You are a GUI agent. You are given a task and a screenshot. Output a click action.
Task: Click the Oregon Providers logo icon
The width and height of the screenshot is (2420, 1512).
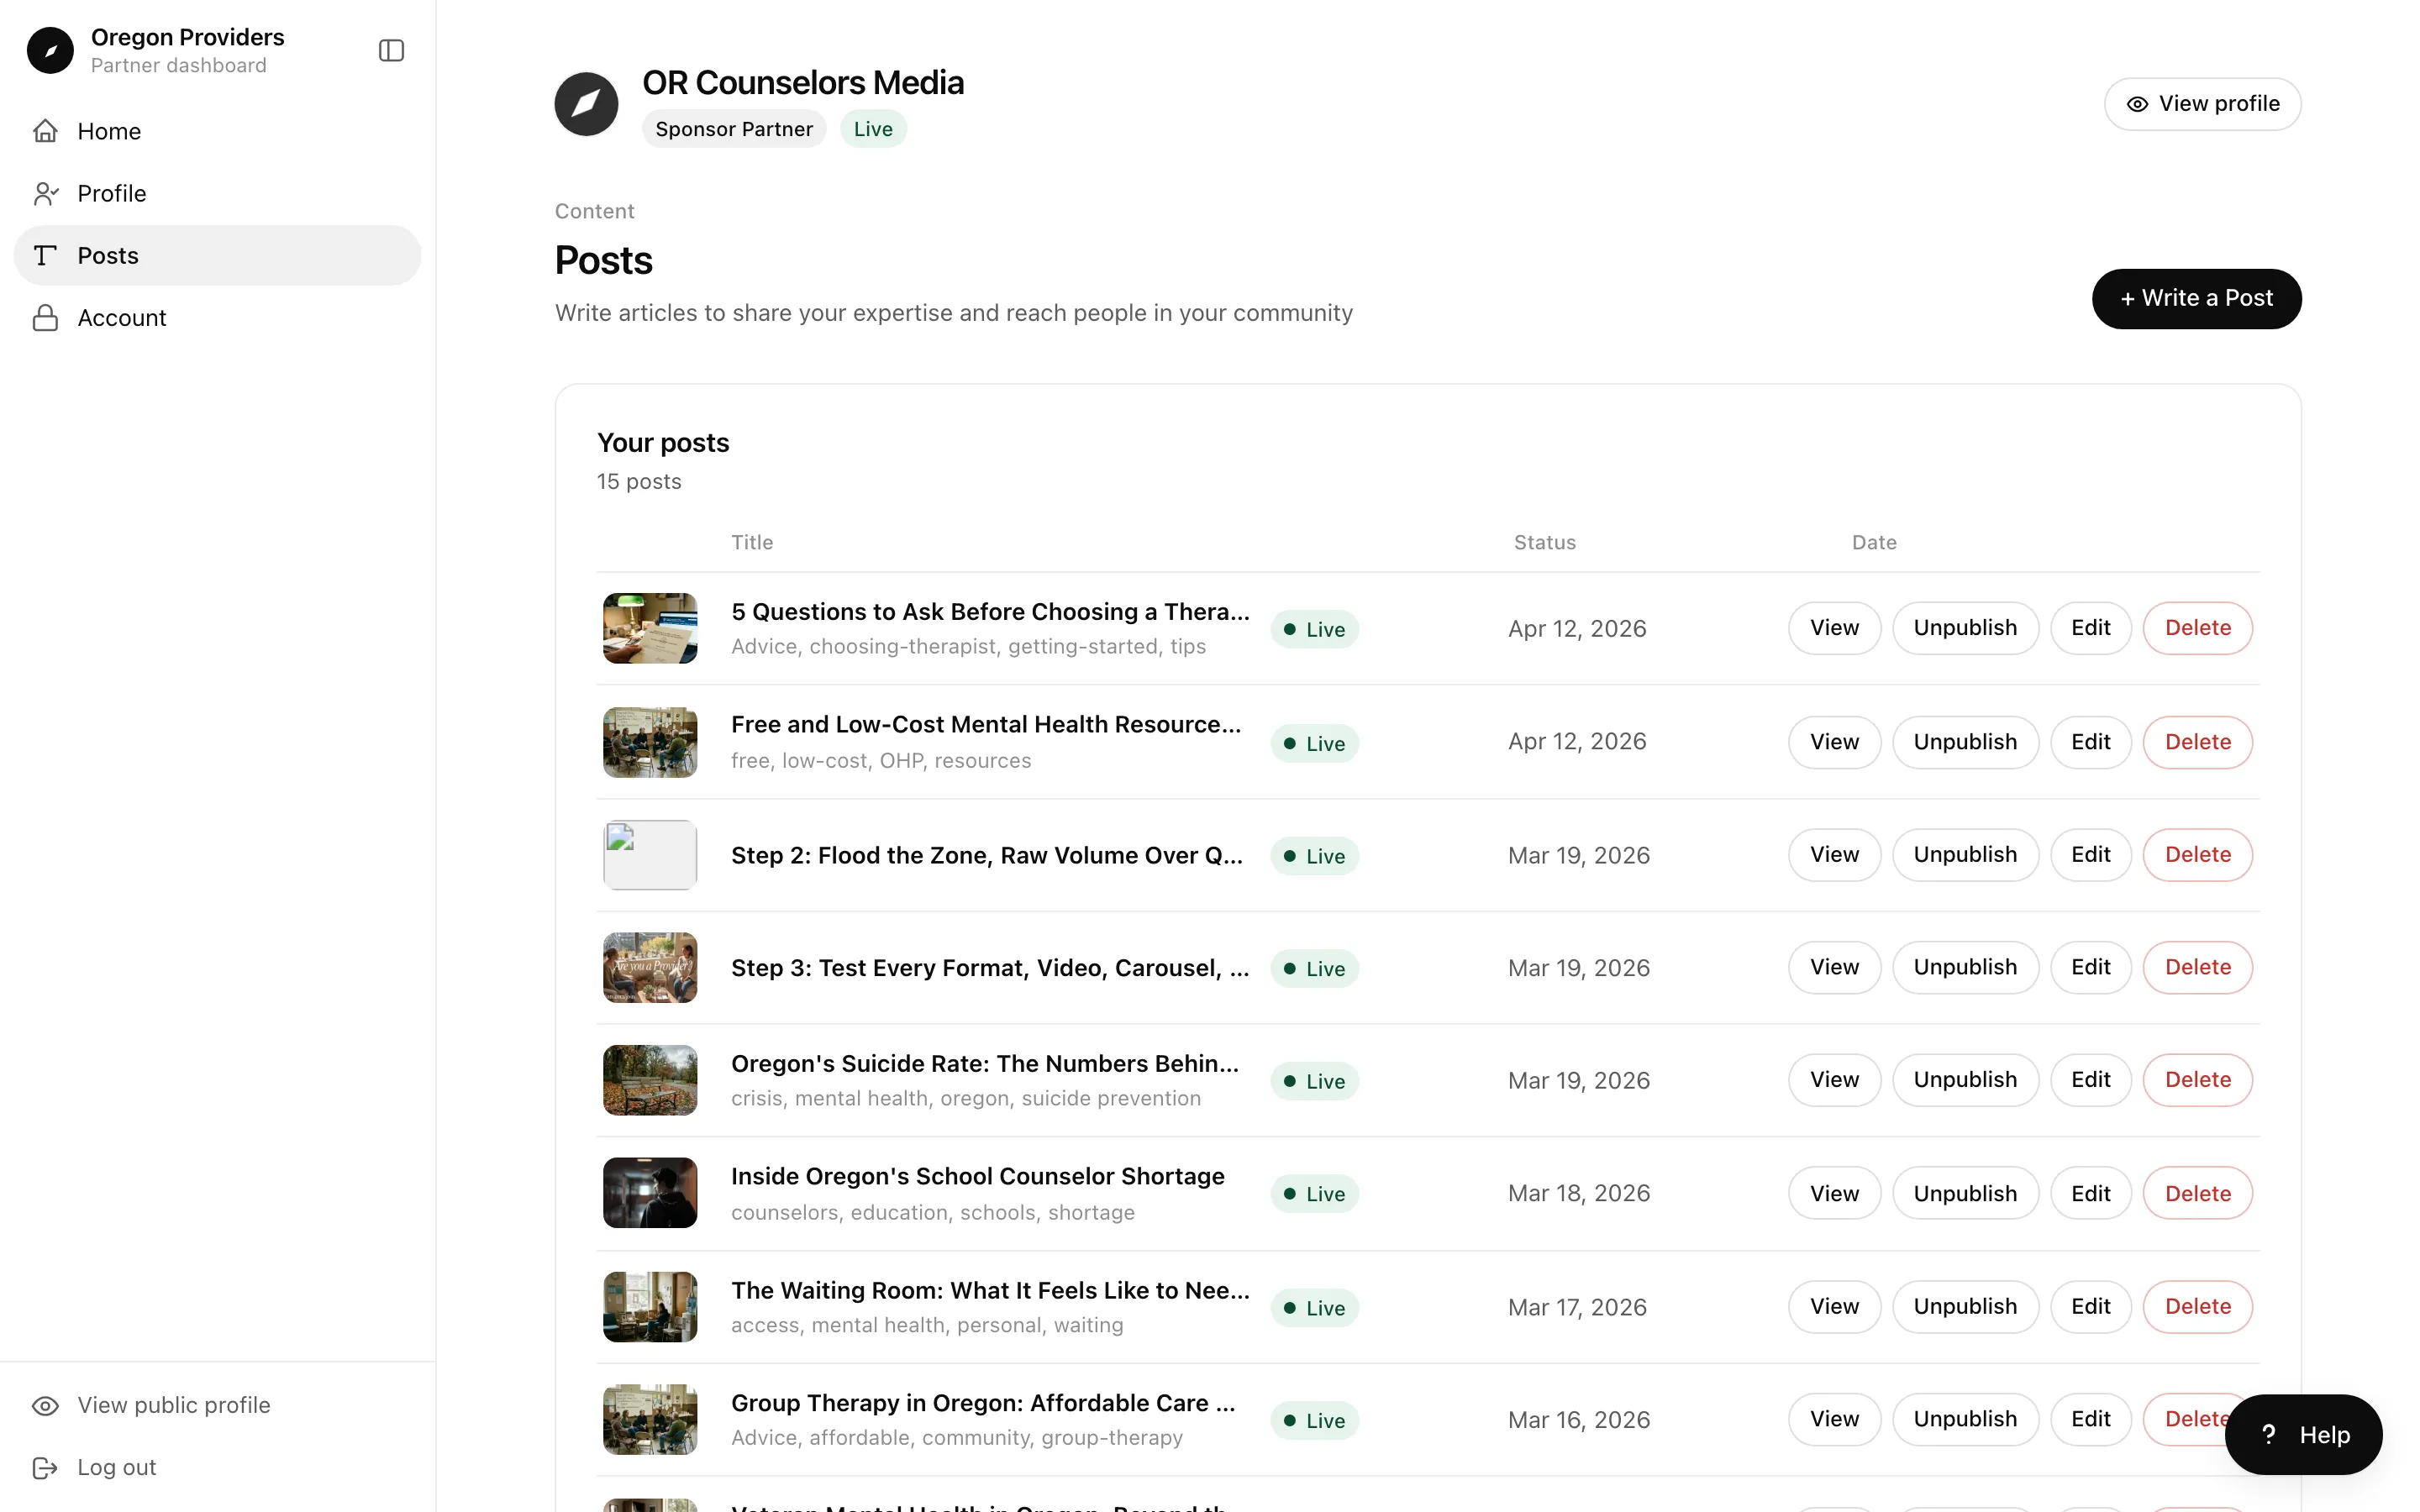pos(50,50)
